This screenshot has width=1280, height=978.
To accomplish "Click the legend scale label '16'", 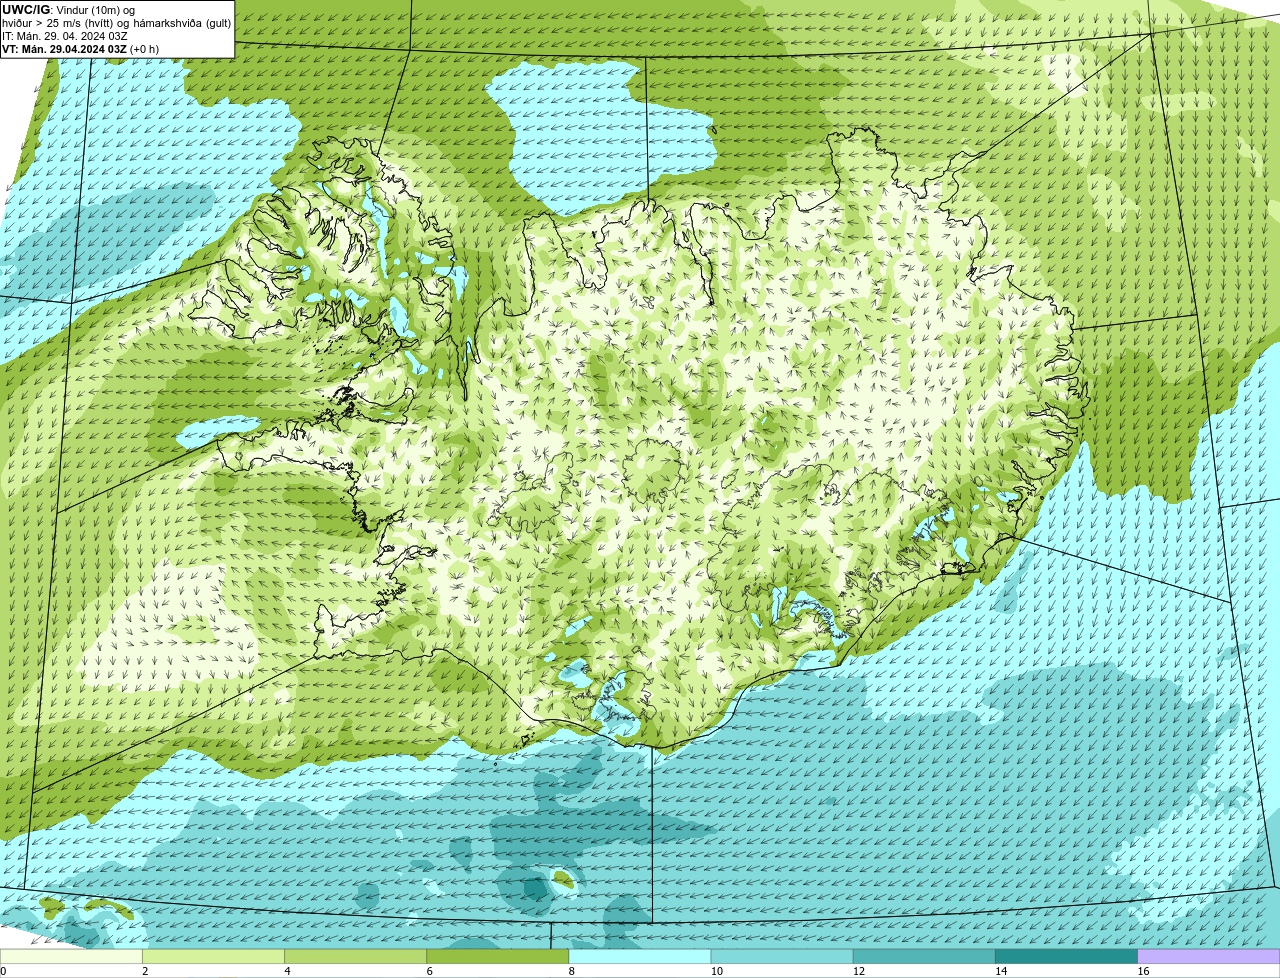I will [x=1143, y=971].
